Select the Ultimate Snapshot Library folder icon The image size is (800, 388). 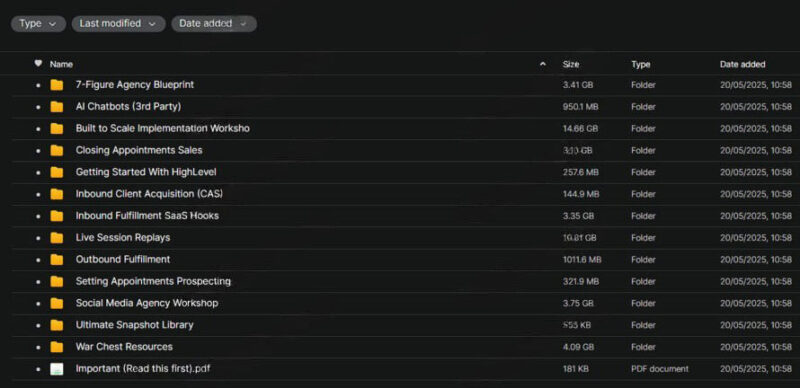tap(57, 325)
